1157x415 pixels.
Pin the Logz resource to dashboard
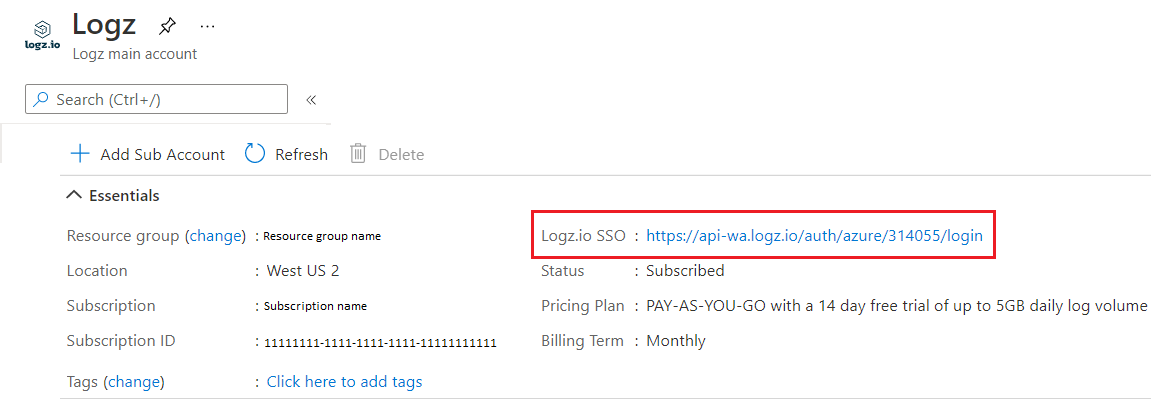[167, 27]
